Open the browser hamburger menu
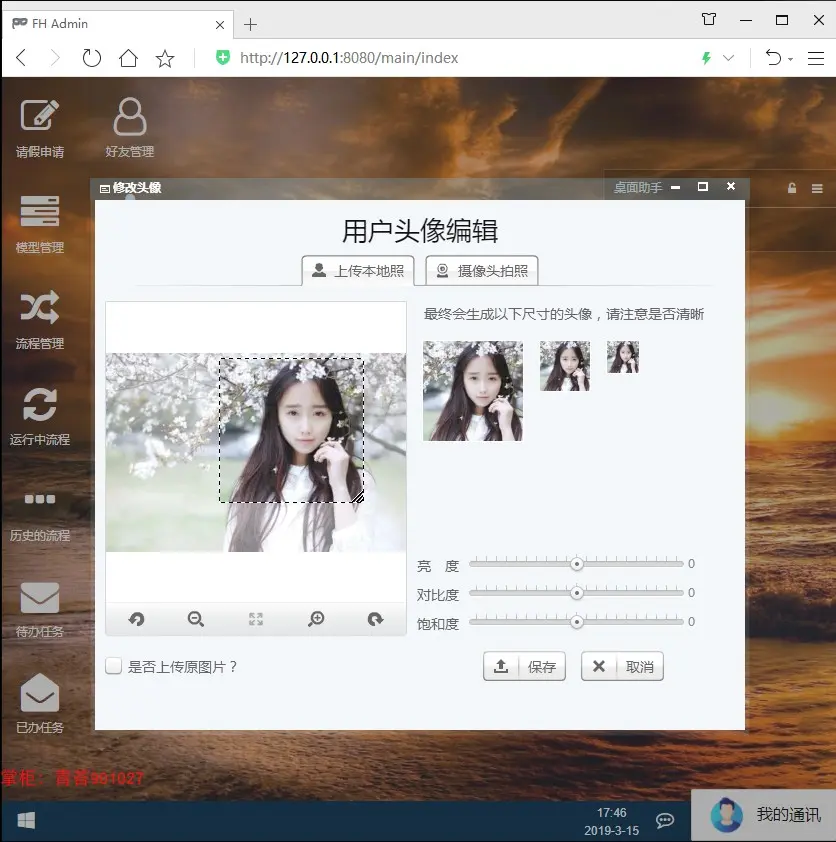Viewport: 836px width, 842px height. click(x=816, y=58)
